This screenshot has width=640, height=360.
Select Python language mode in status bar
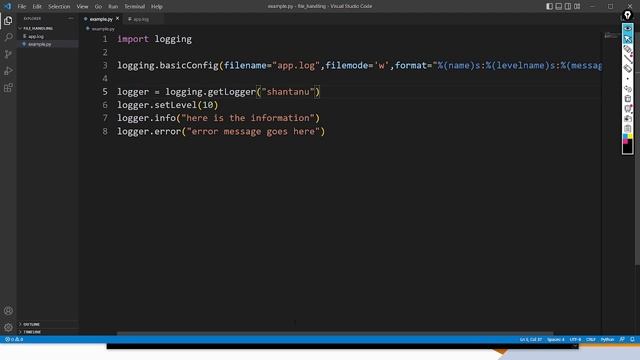coord(607,340)
